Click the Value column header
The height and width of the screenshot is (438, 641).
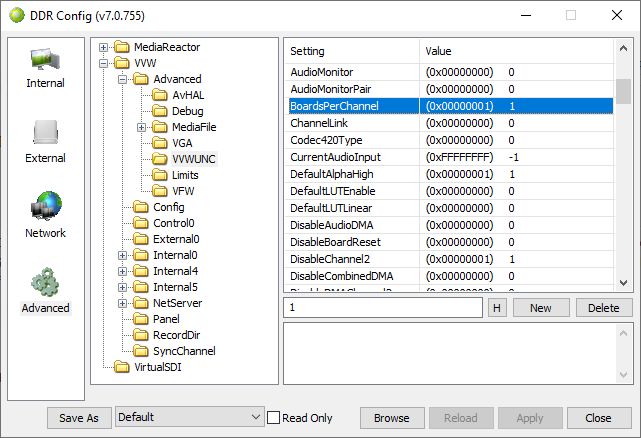[x=517, y=52]
